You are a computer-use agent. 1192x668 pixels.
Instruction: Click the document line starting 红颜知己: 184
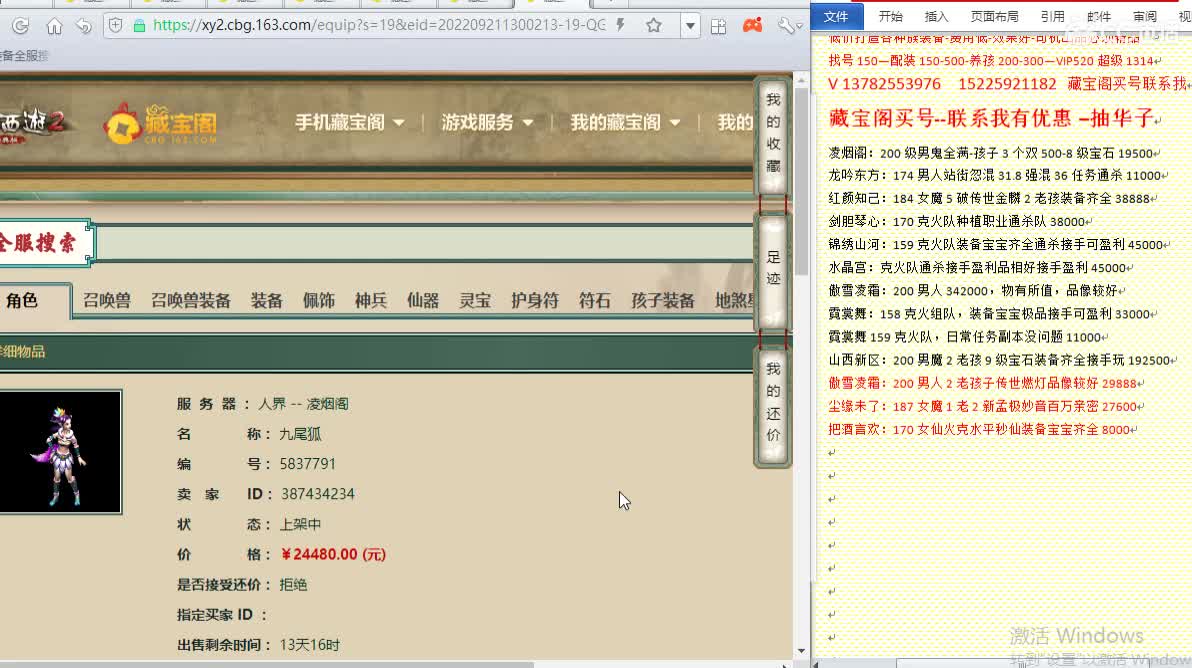(x=991, y=198)
